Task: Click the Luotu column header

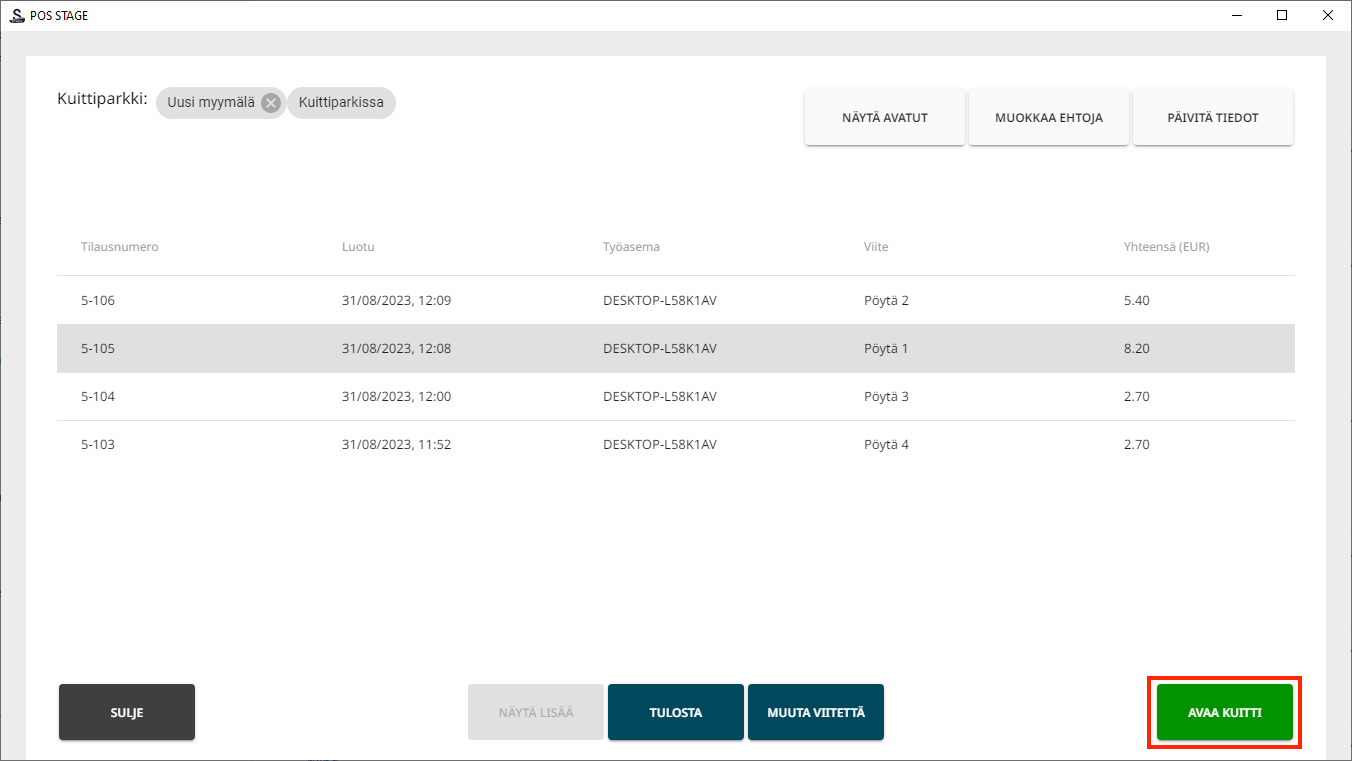Action: tap(358, 247)
